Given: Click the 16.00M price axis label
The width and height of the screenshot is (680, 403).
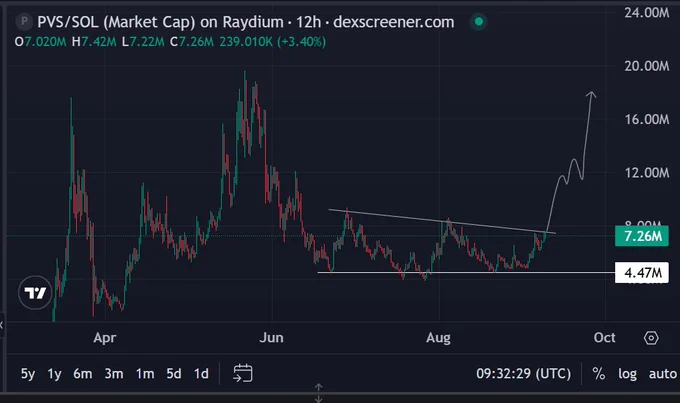Looking at the screenshot, I should tap(647, 119).
